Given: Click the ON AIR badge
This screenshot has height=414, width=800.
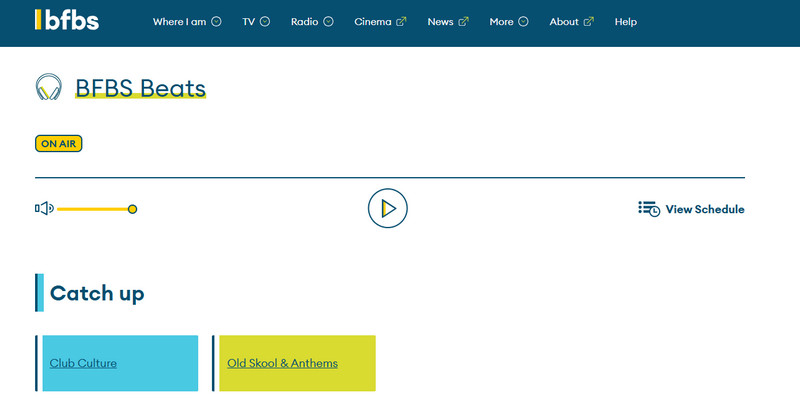Looking at the screenshot, I should pyautogui.click(x=59, y=143).
